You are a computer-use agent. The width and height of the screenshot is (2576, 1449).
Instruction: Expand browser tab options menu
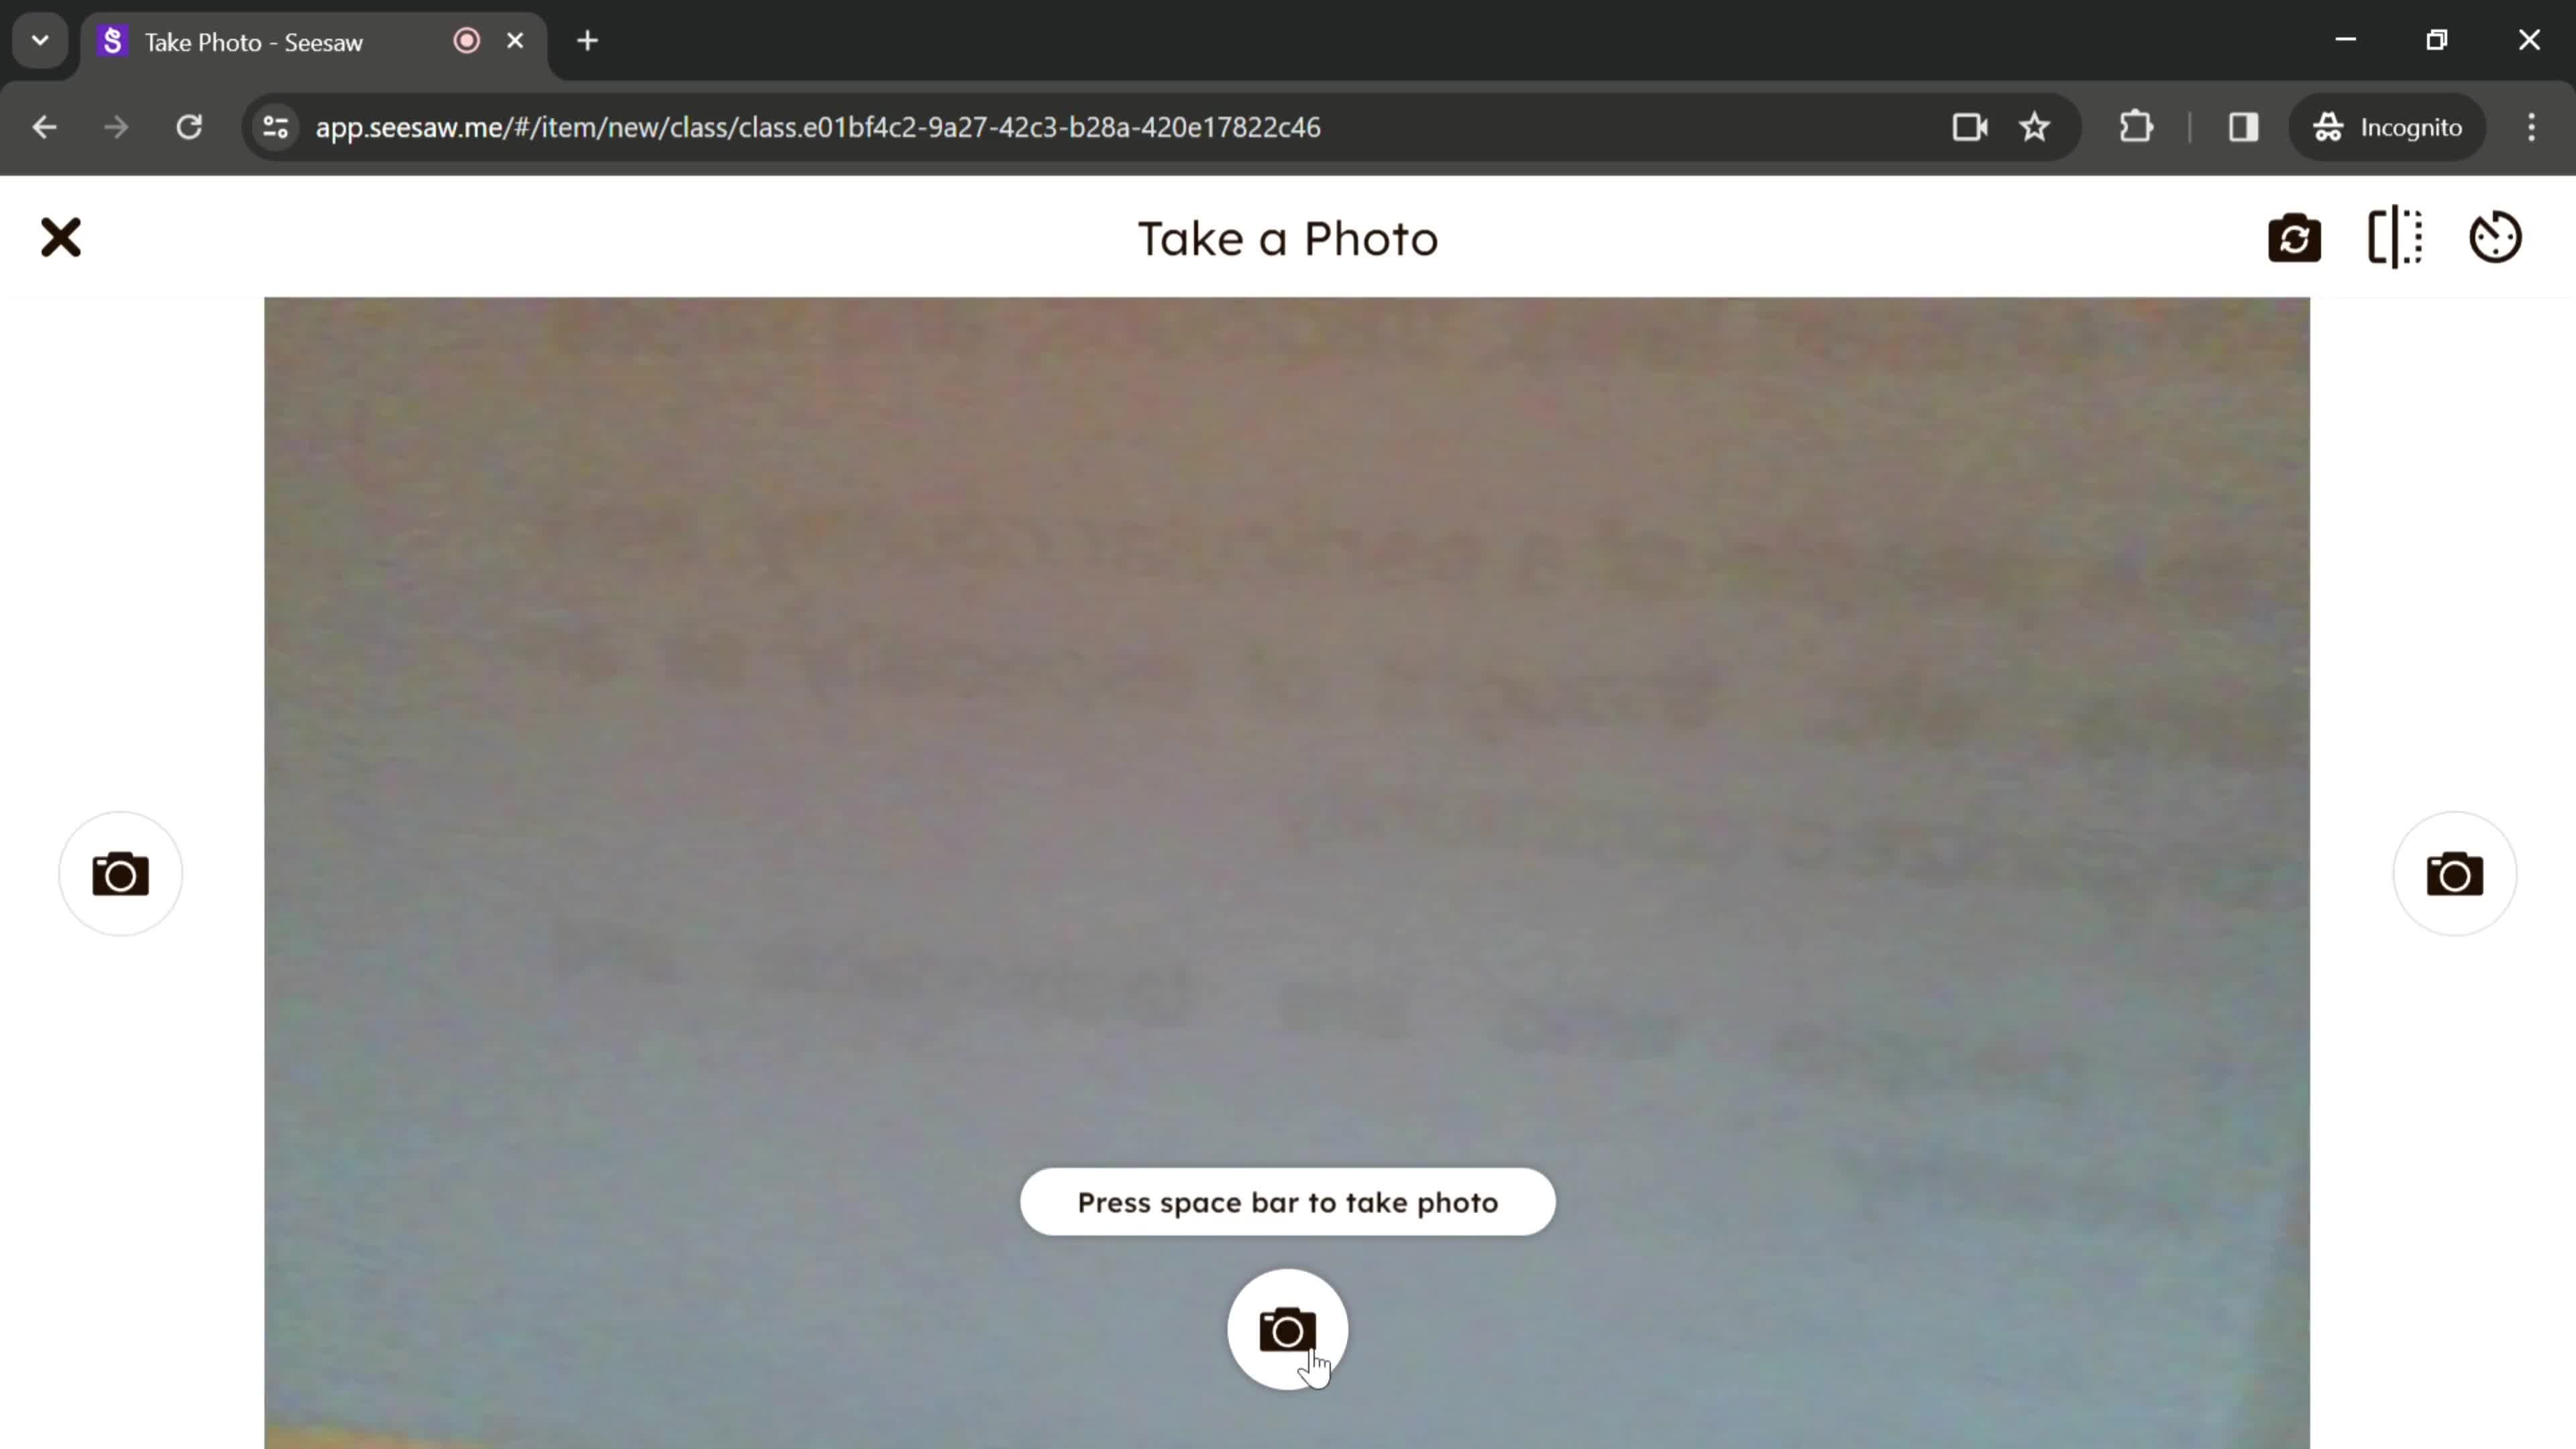(39, 39)
